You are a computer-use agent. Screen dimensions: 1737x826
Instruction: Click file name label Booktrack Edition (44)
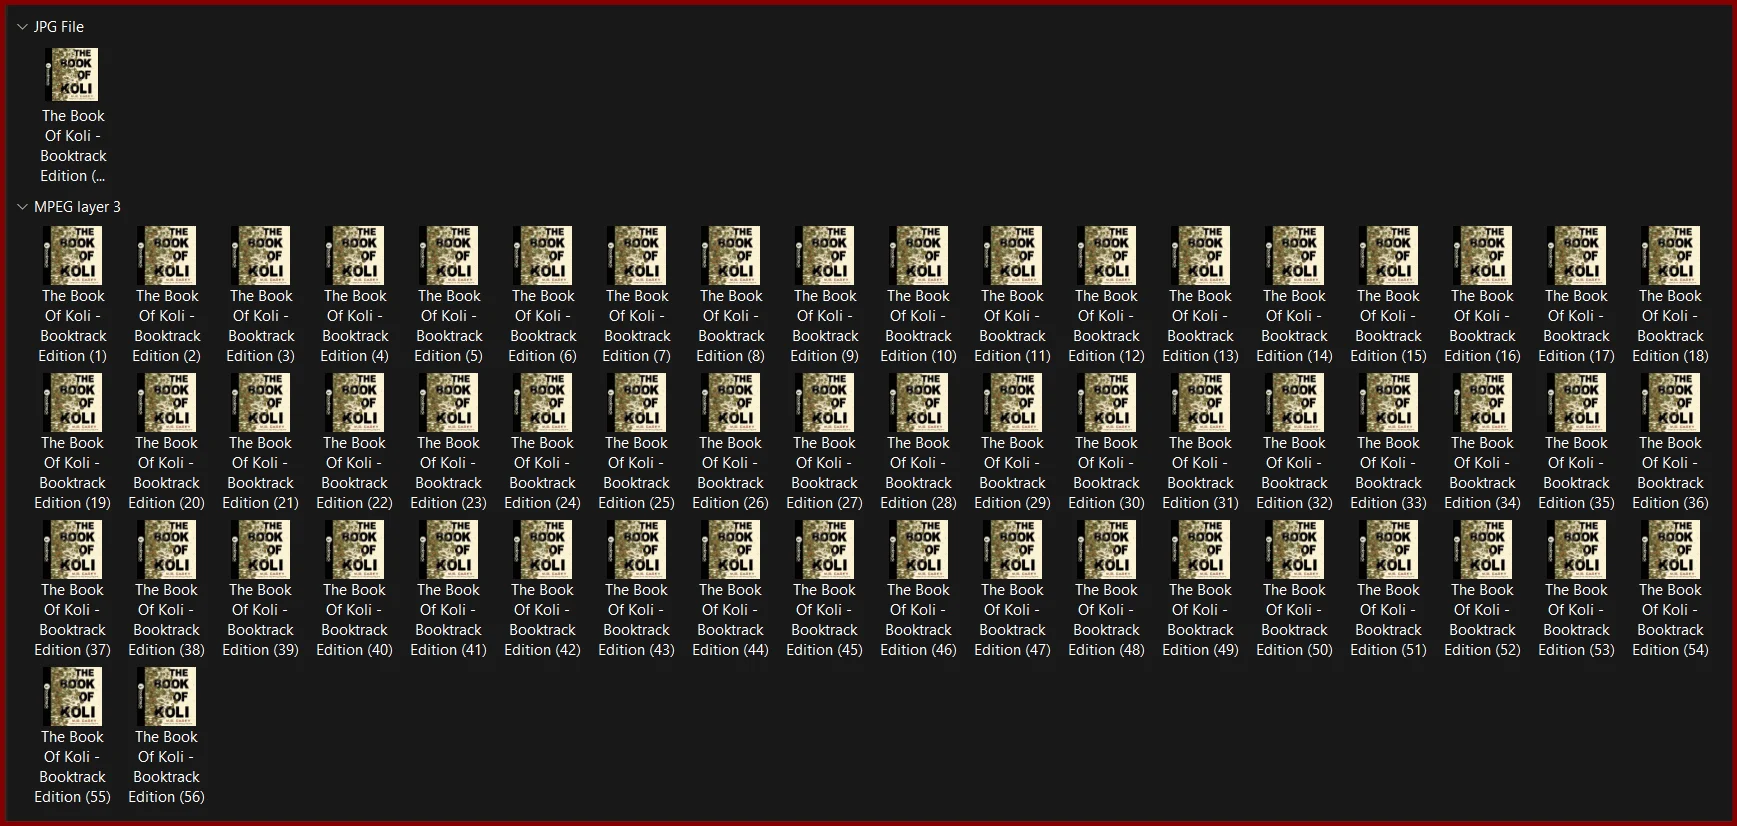pos(731,620)
